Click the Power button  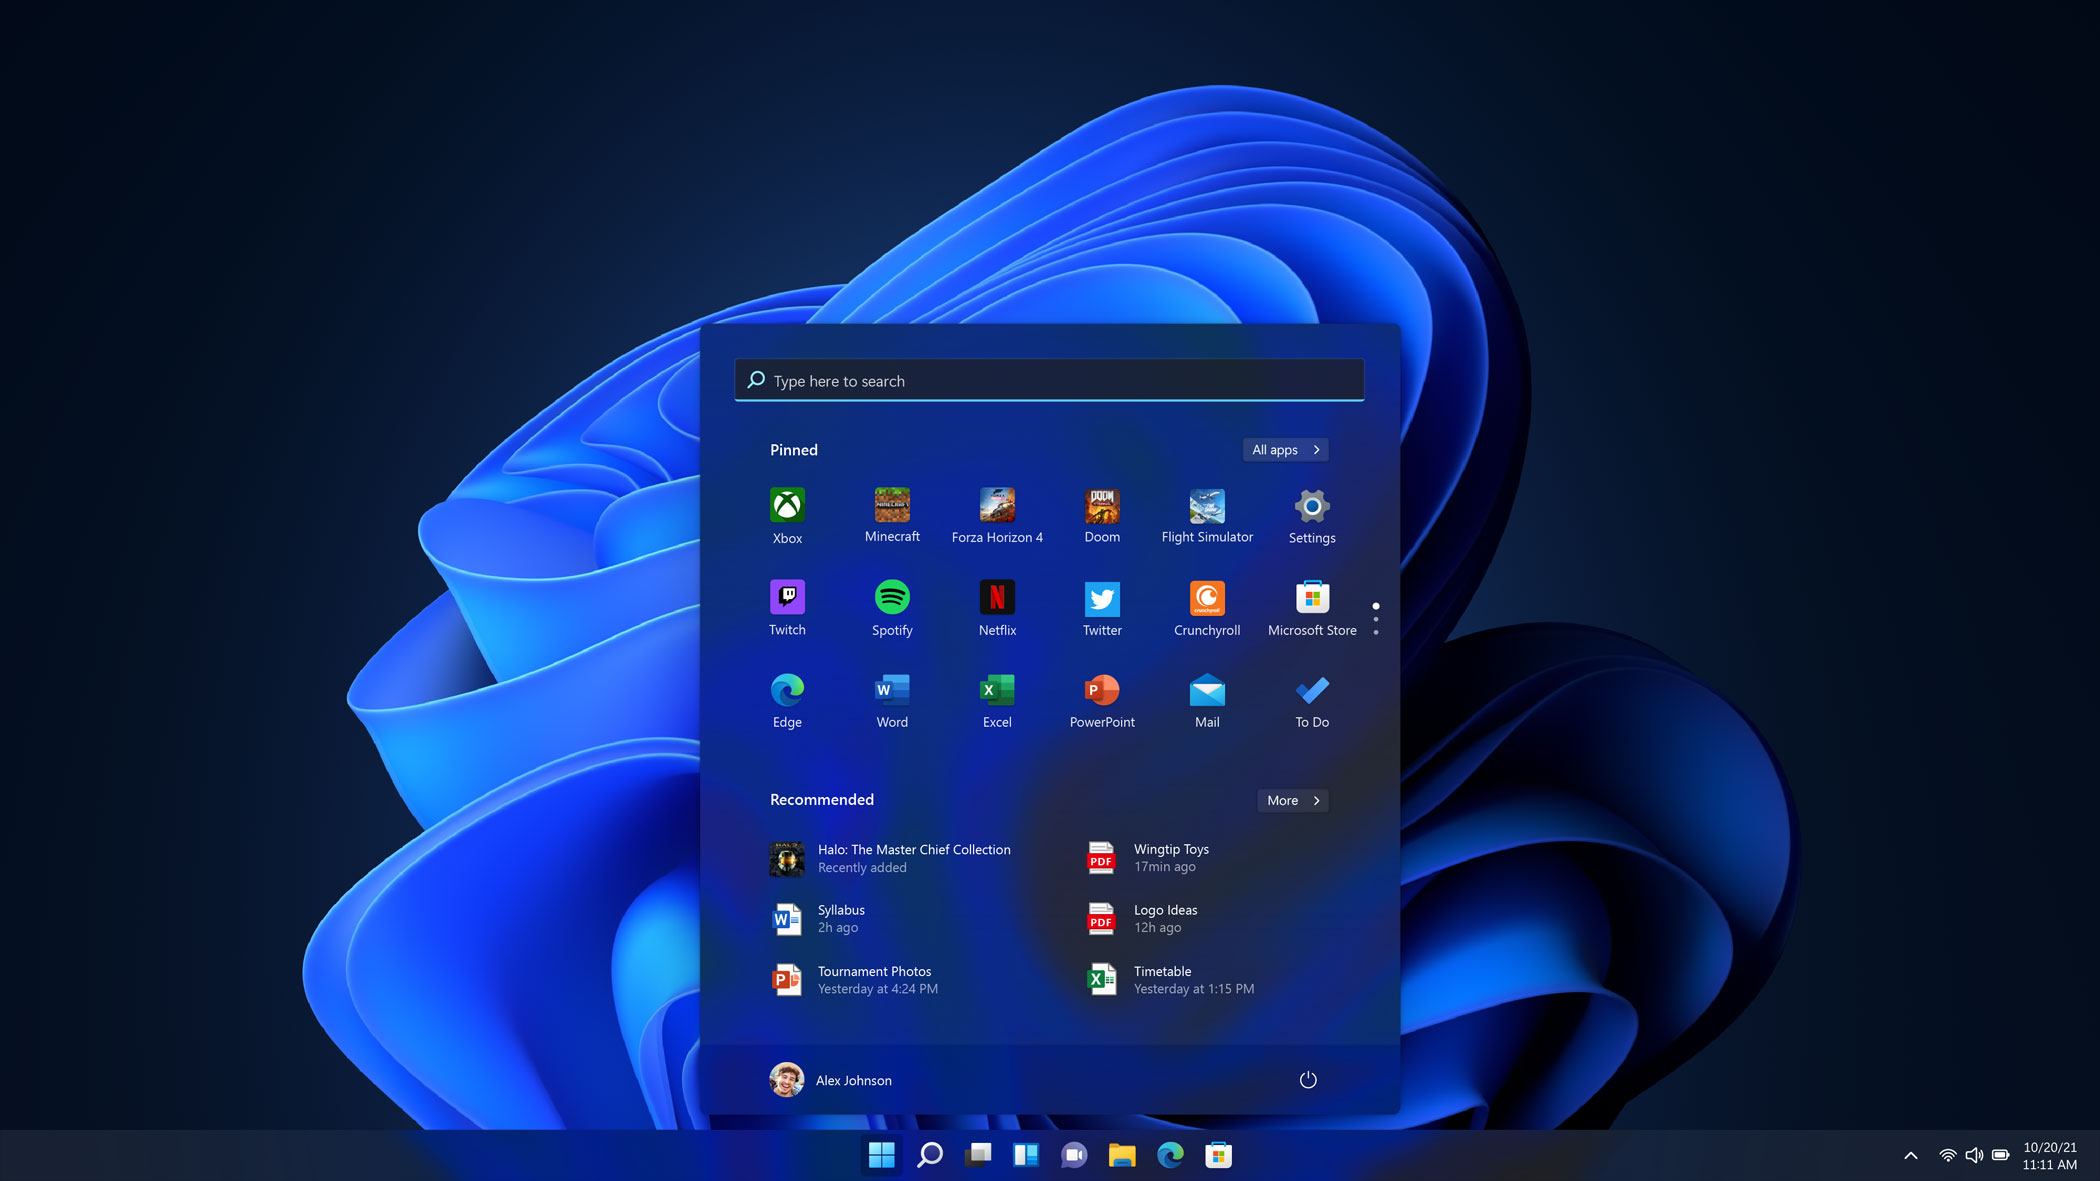[1308, 1080]
